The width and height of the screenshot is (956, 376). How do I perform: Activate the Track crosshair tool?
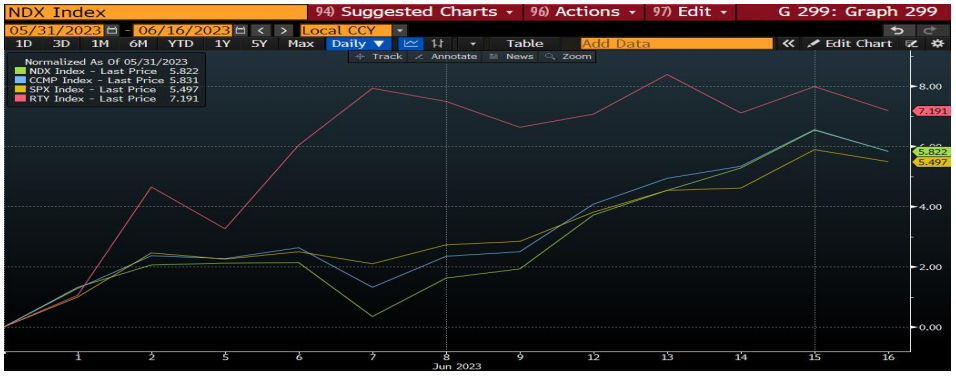click(379, 57)
